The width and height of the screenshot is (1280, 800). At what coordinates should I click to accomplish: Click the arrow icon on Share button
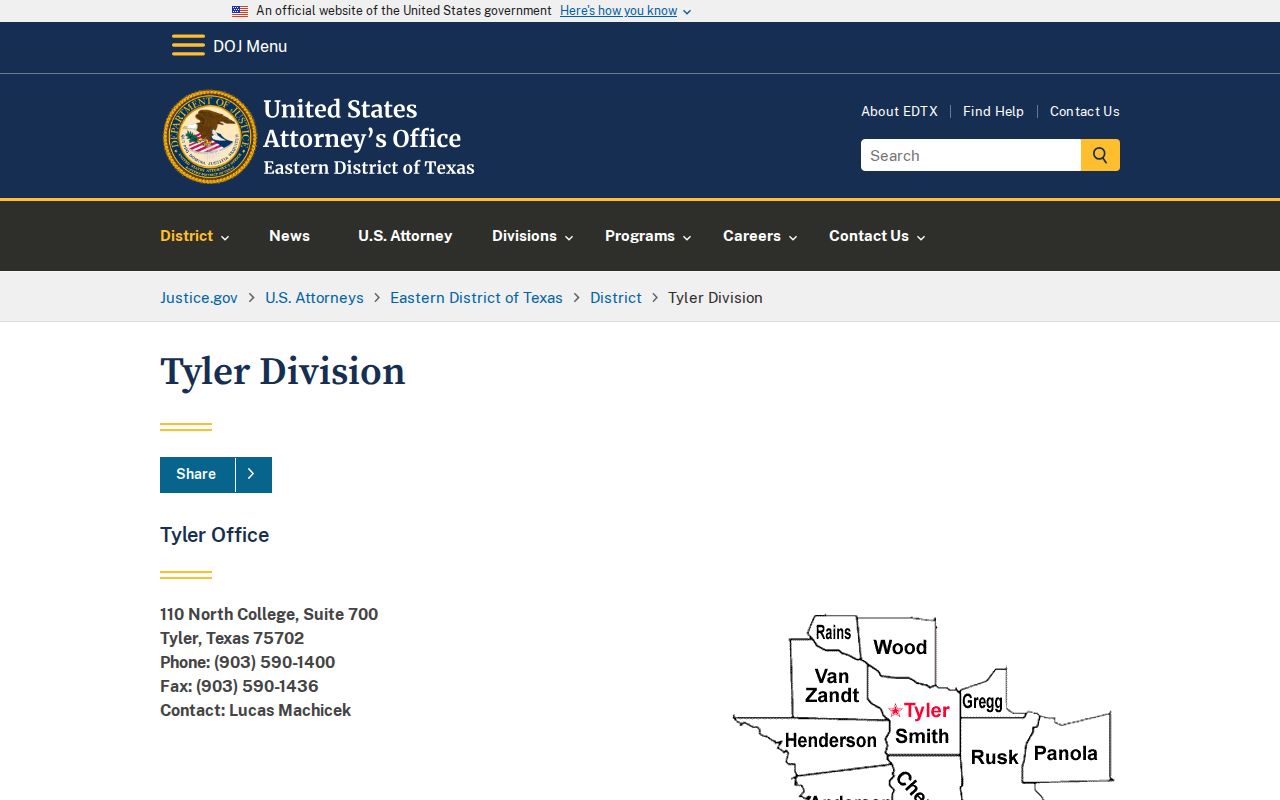[x=253, y=474]
